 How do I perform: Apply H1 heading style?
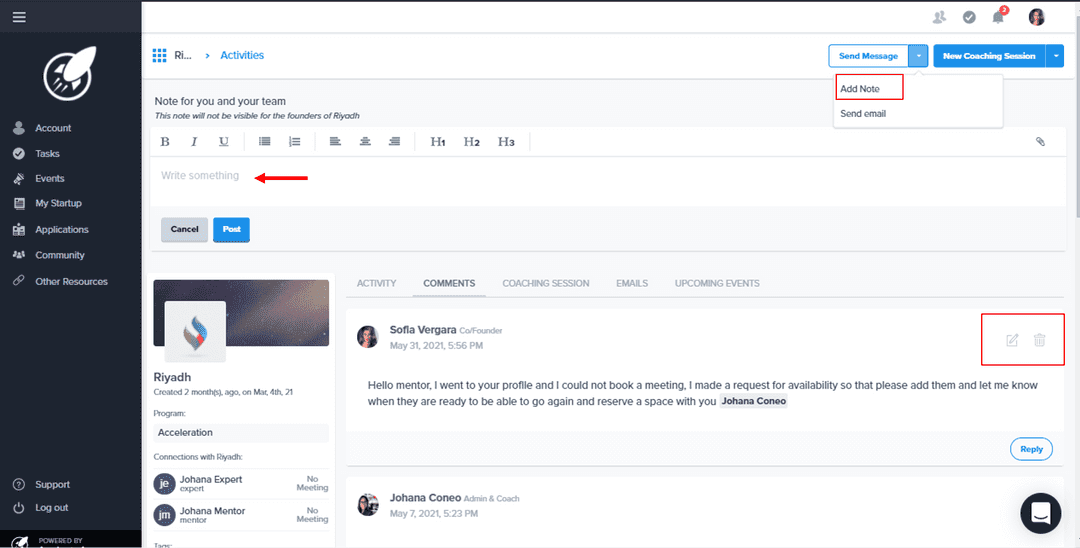click(438, 142)
